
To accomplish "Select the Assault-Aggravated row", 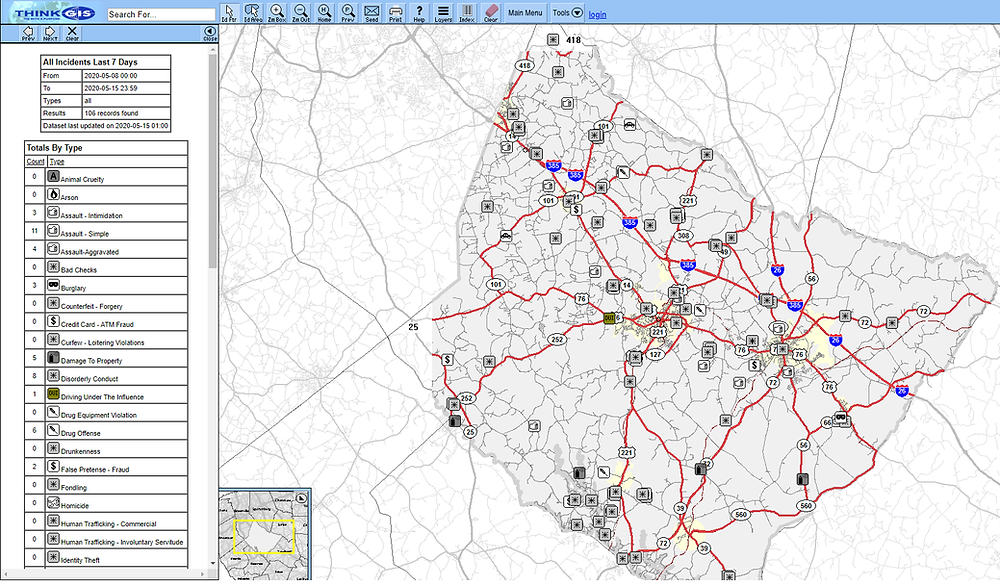I will pos(107,249).
